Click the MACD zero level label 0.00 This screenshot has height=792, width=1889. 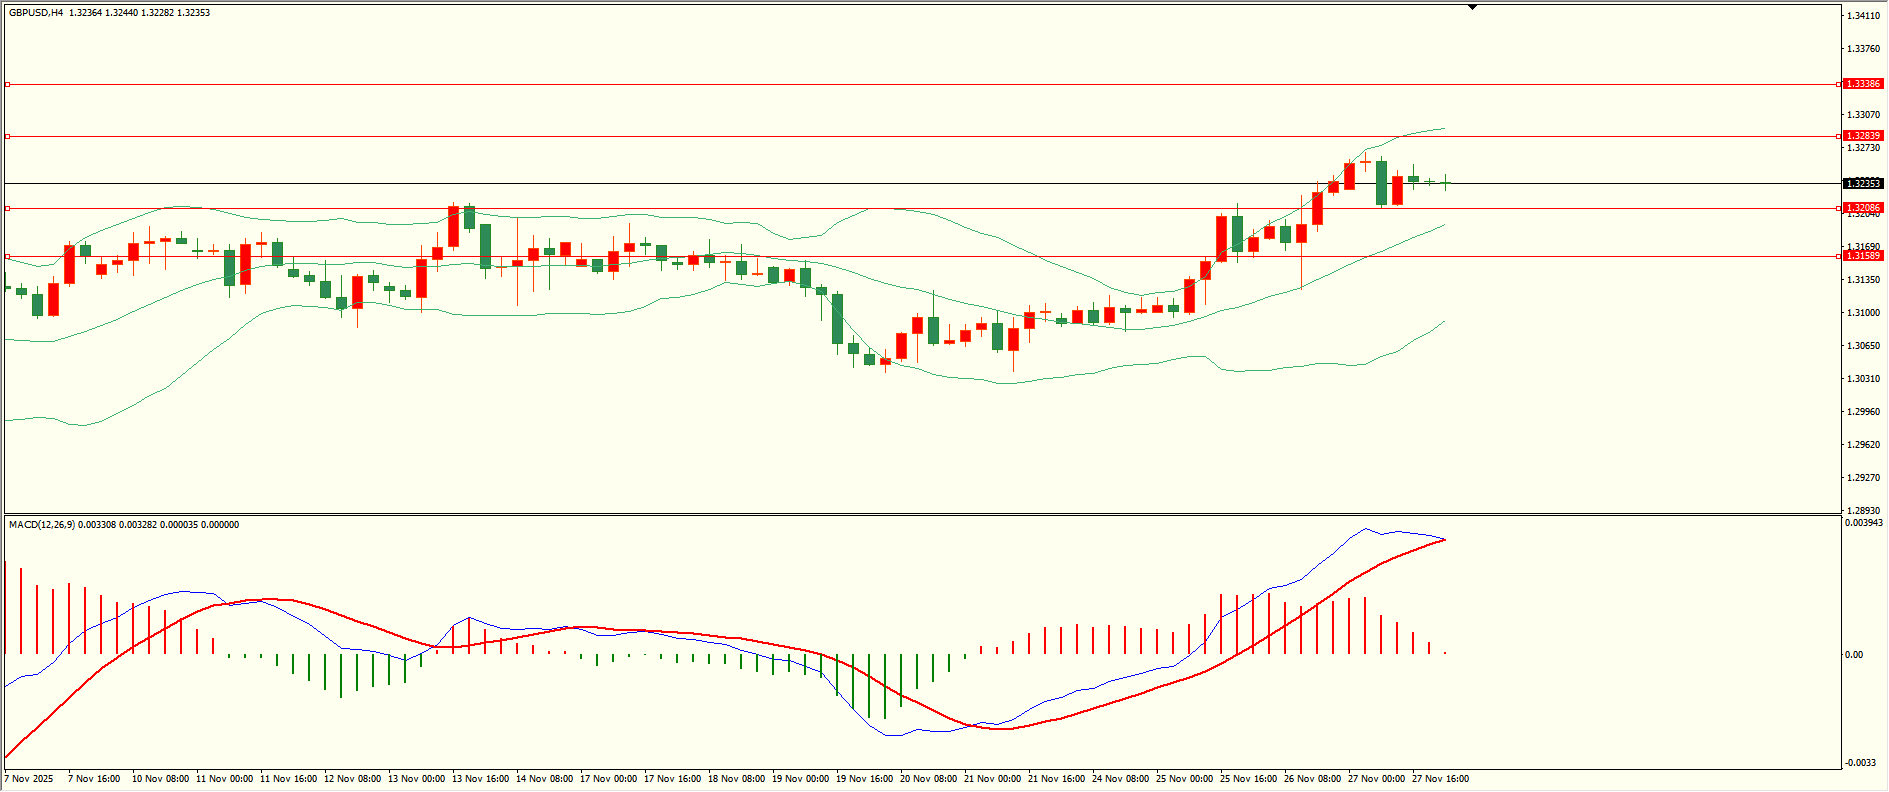tap(1854, 655)
